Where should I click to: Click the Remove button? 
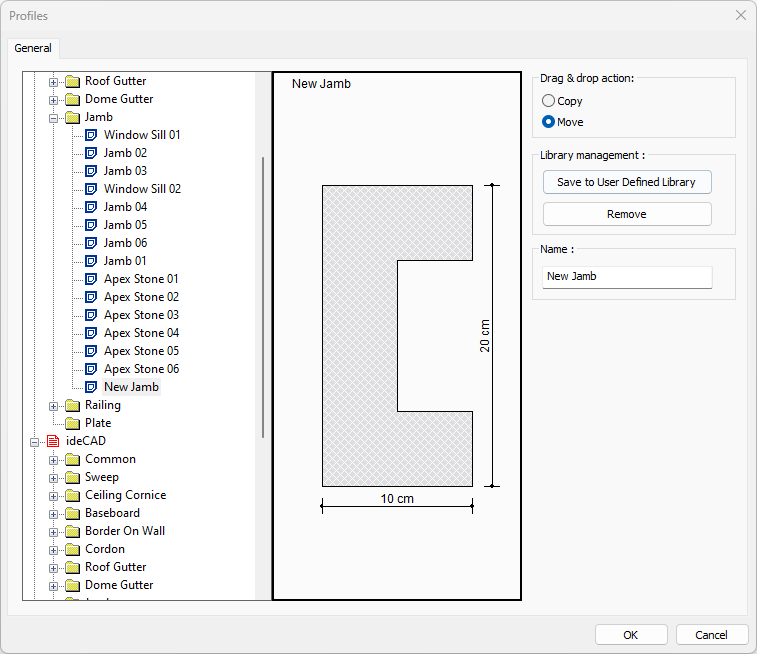[627, 214]
